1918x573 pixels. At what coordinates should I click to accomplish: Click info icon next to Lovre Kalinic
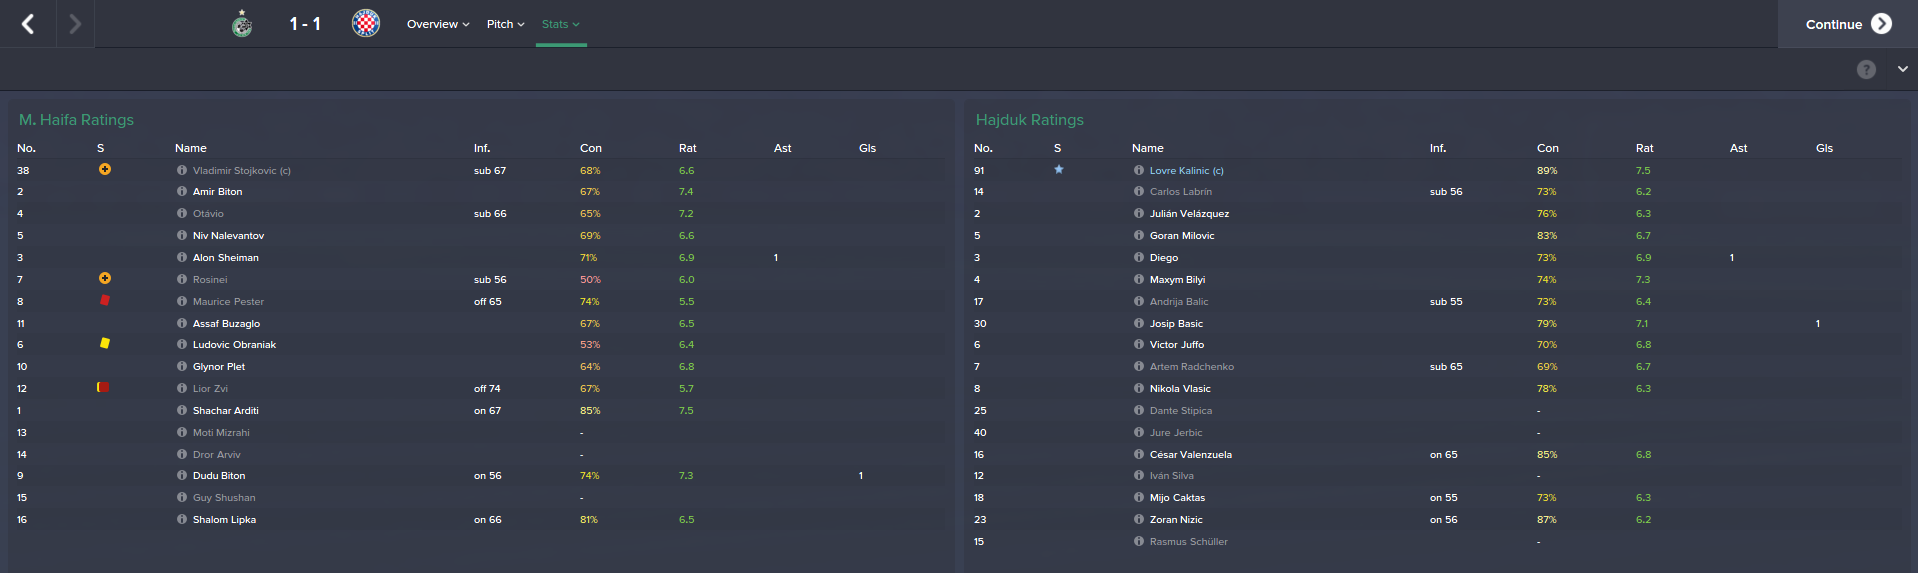(1139, 170)
